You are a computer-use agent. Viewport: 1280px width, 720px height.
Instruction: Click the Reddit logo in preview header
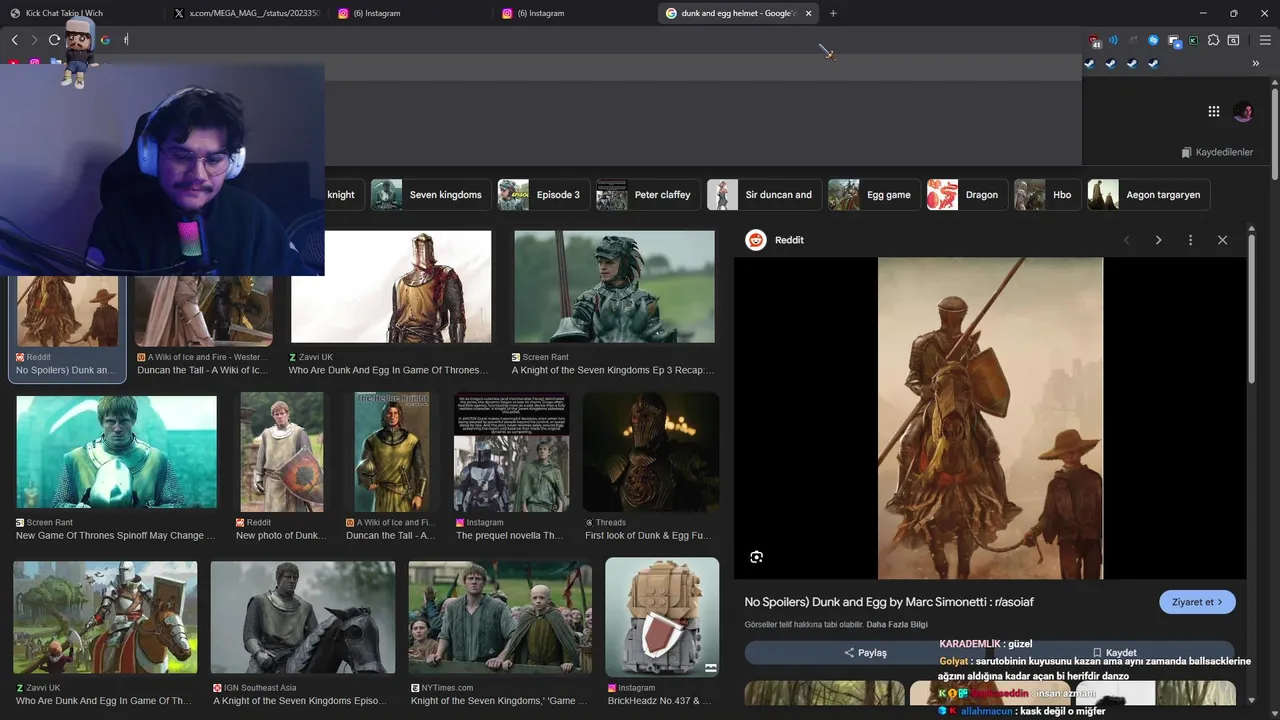click(756, 240)
